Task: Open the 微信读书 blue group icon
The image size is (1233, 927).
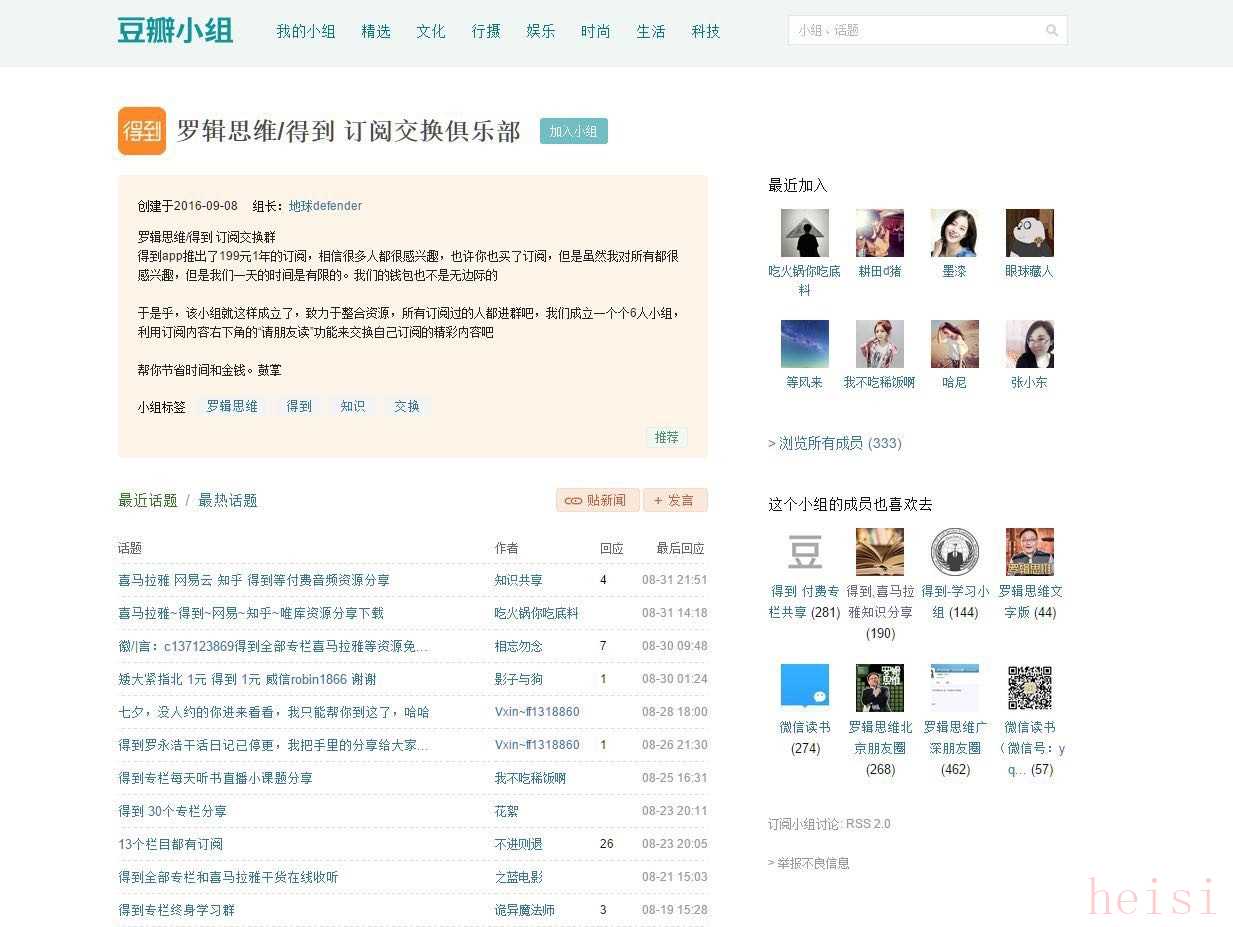Action: 804,688
